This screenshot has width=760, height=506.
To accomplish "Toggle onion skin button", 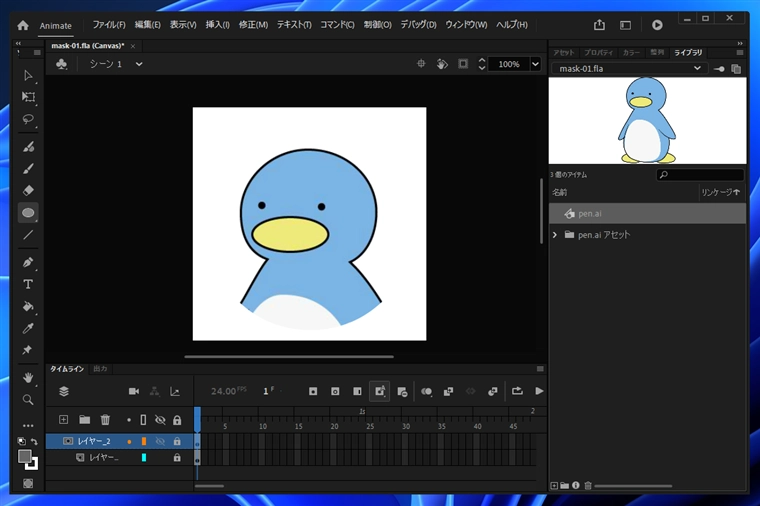I will point(427,391).
